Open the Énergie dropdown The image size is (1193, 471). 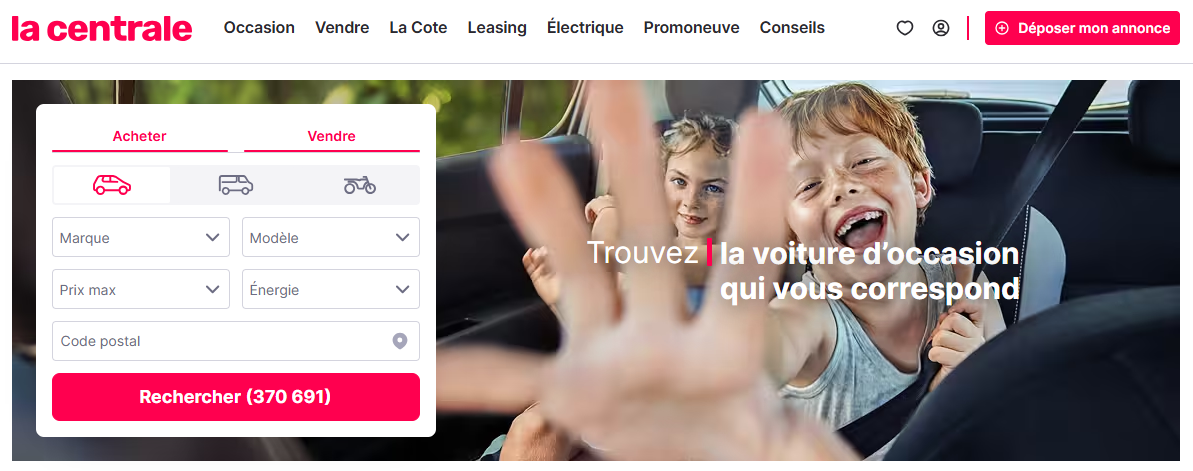(x=331, y=289)
